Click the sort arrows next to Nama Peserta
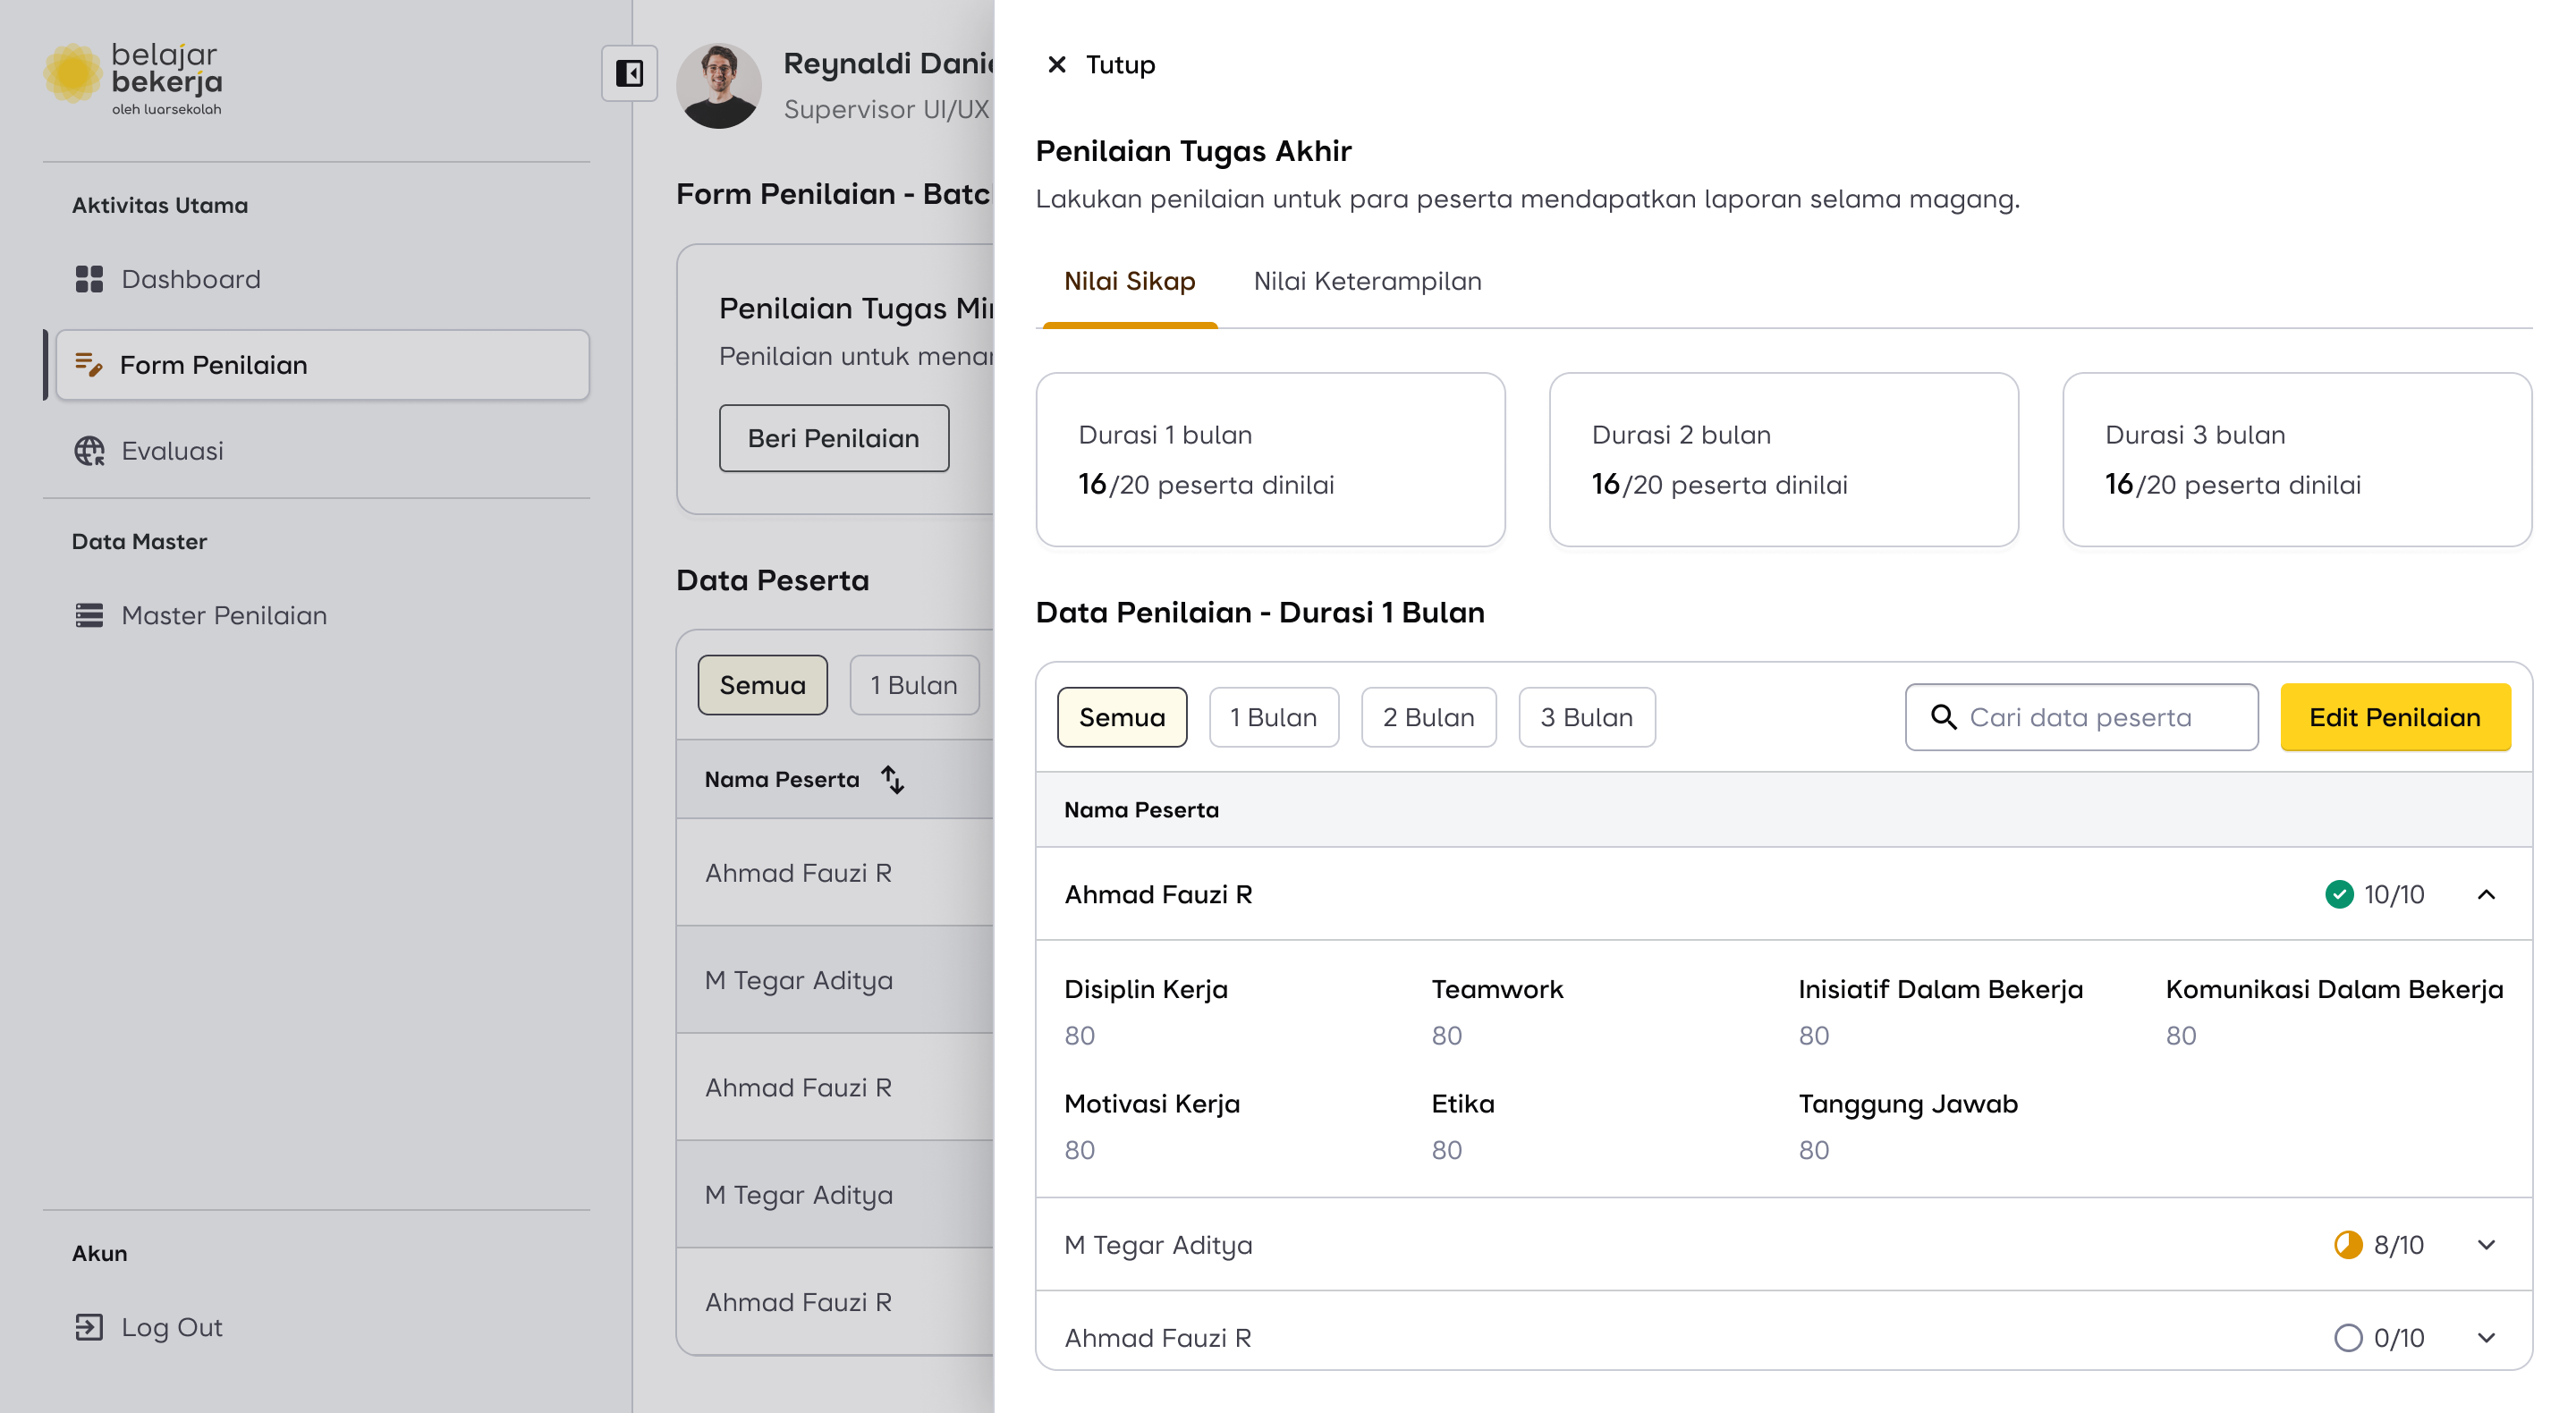 (892, 779)
